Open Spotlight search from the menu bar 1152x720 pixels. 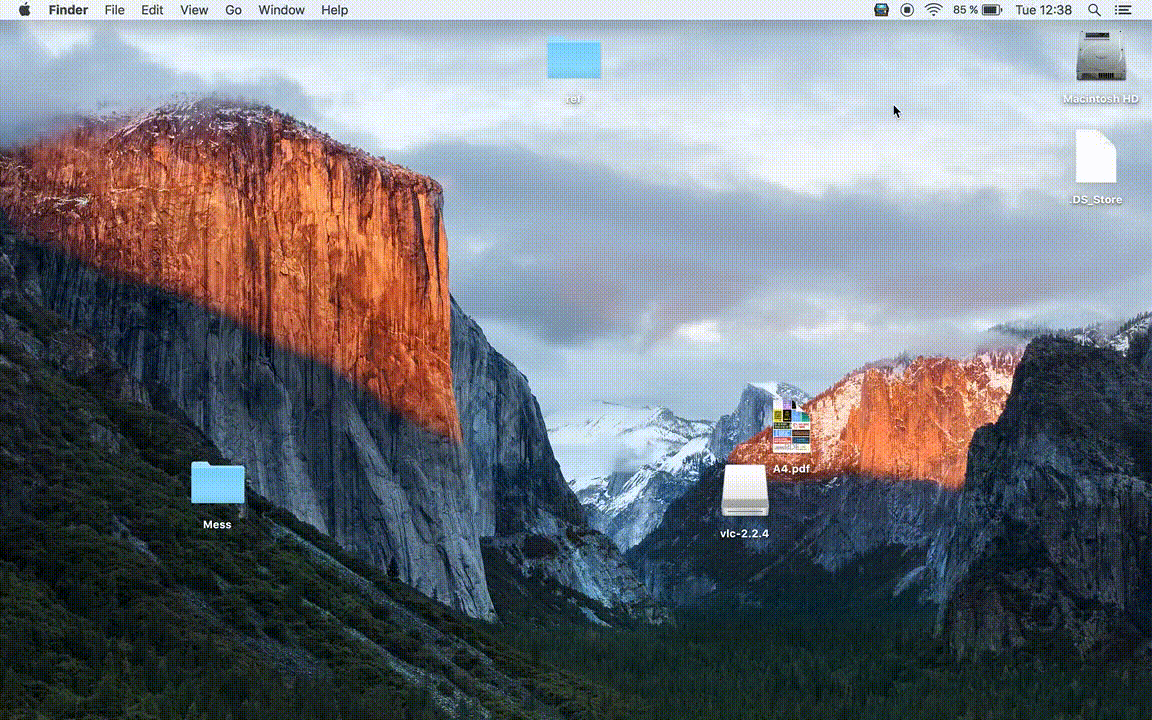[1094, 10]
